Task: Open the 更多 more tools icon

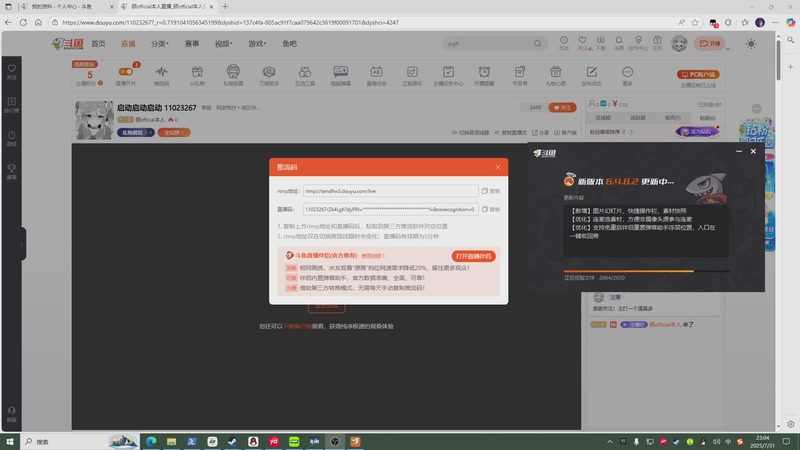Action: 627,75
